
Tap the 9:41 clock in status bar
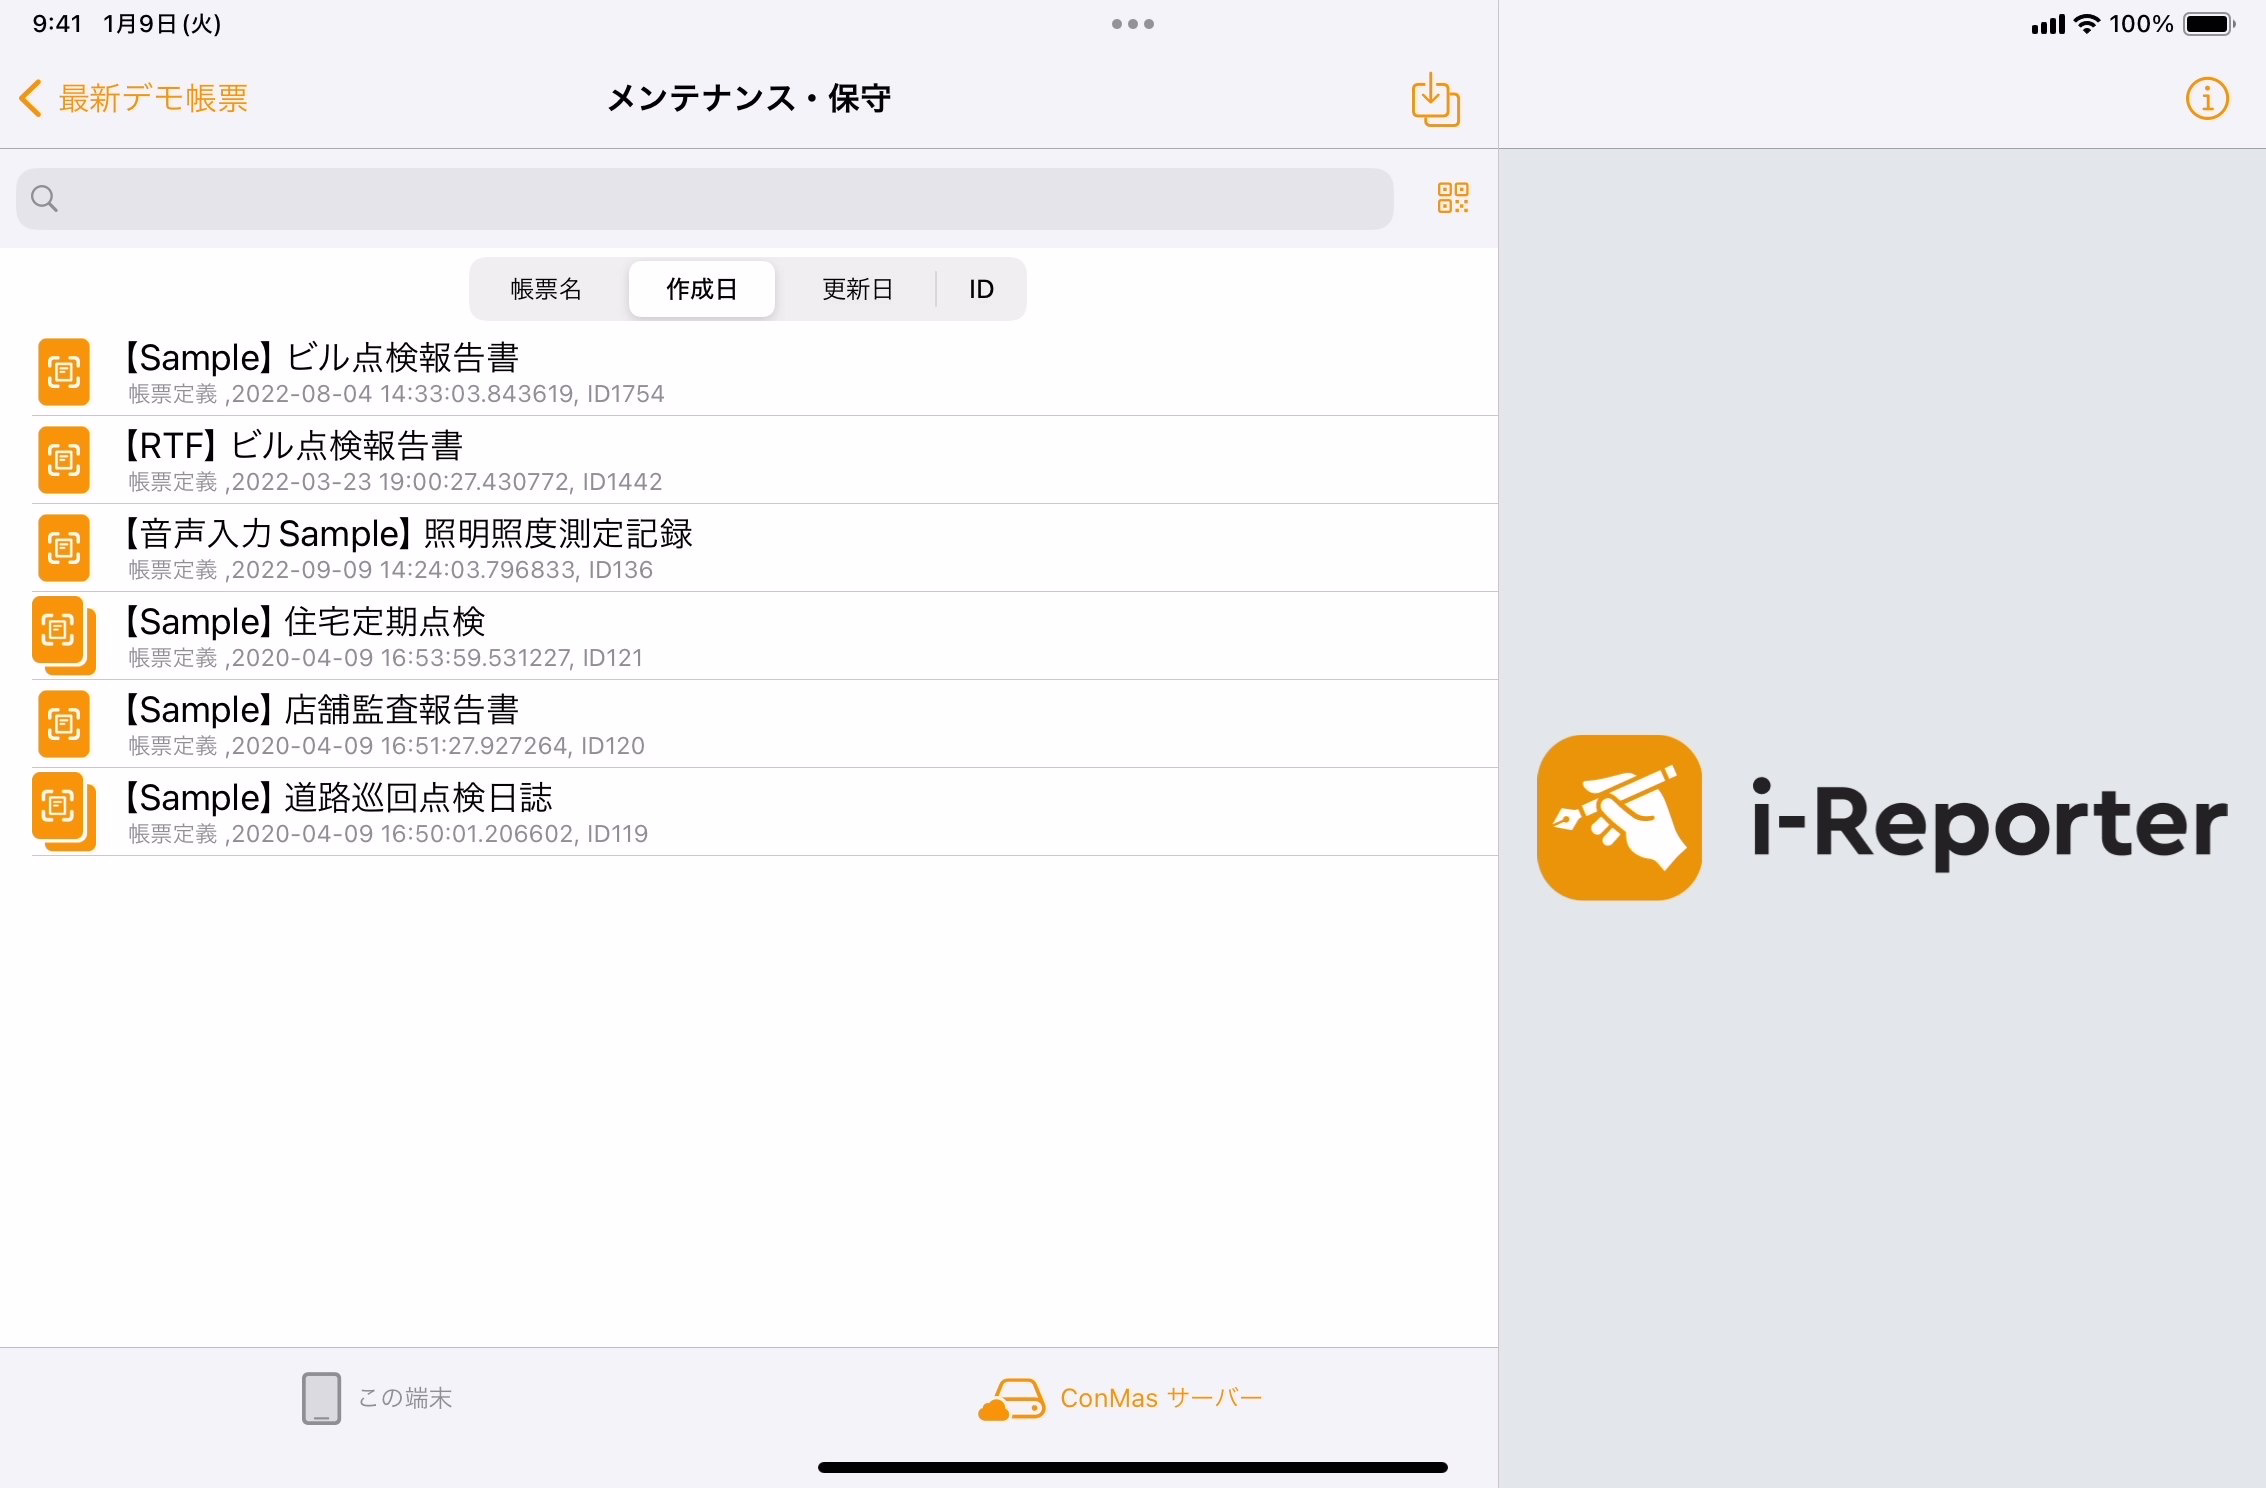[x=57, y=24]
